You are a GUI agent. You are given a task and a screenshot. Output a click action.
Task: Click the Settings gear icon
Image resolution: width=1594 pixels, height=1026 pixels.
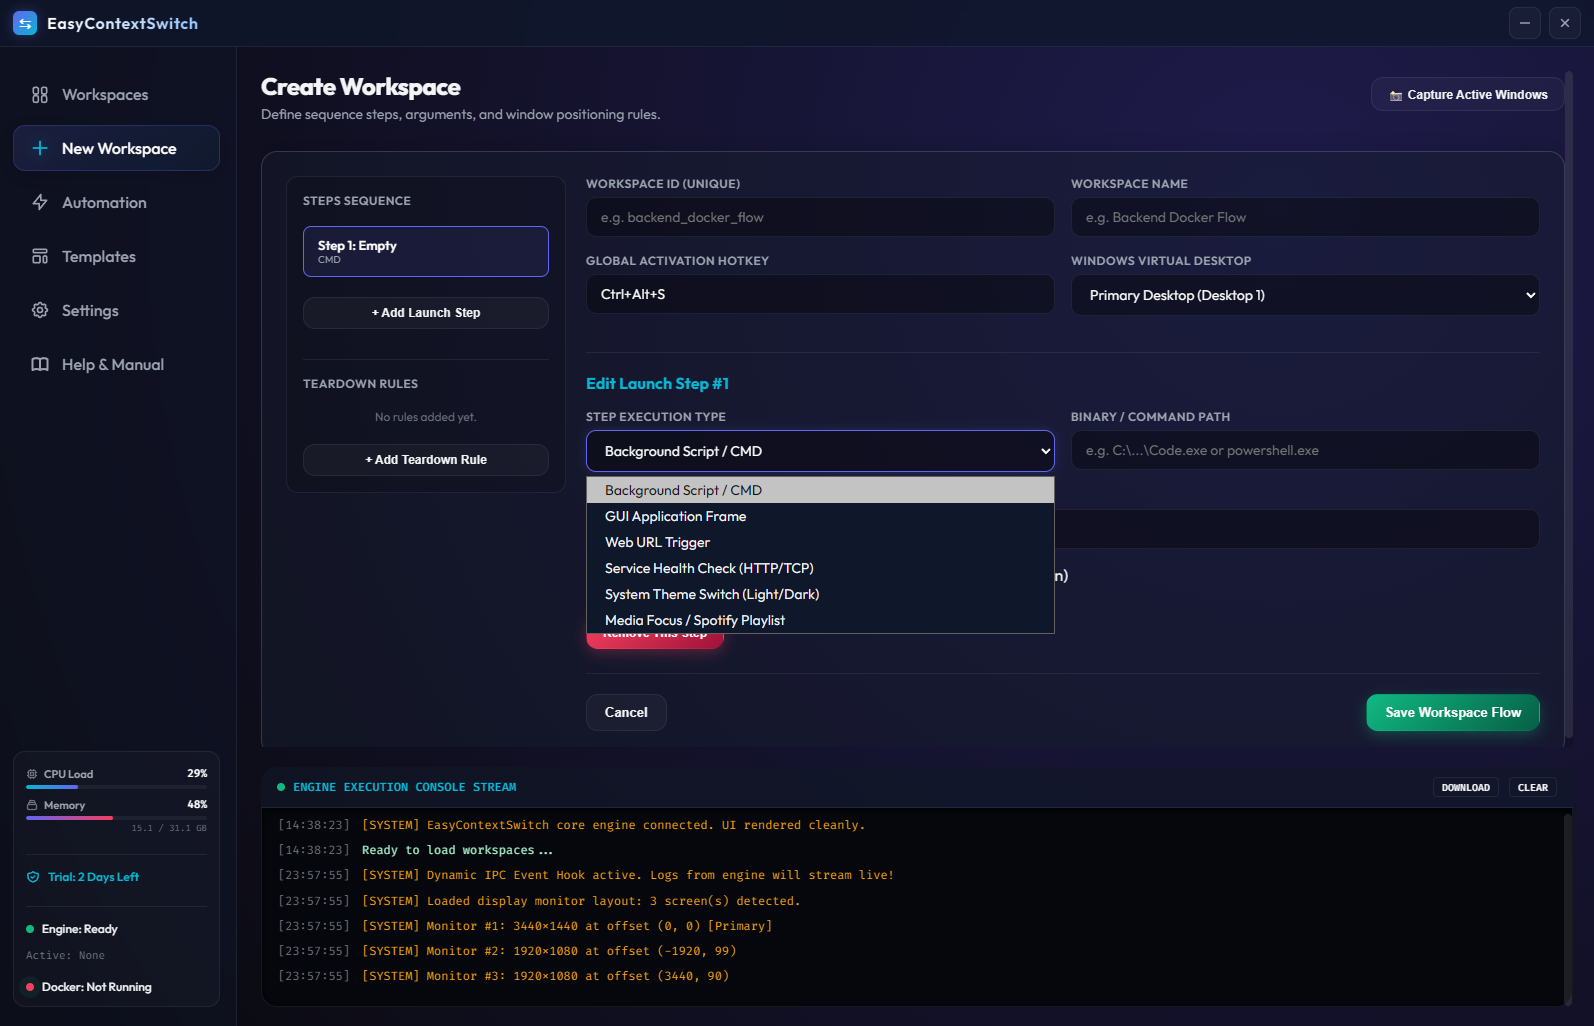40,310
